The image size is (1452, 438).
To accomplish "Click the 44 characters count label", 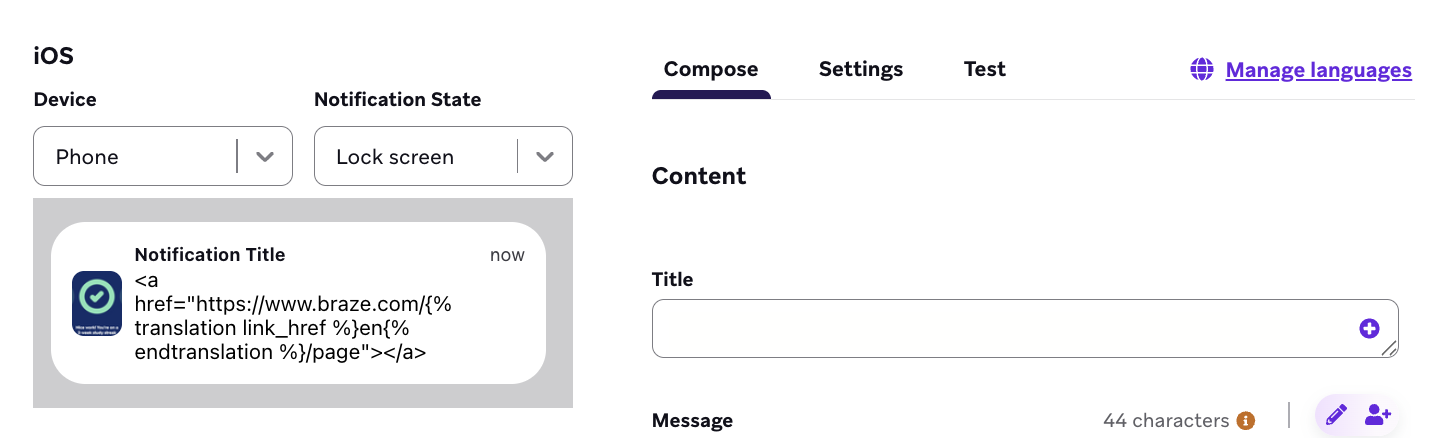I will coord(1166,421).
